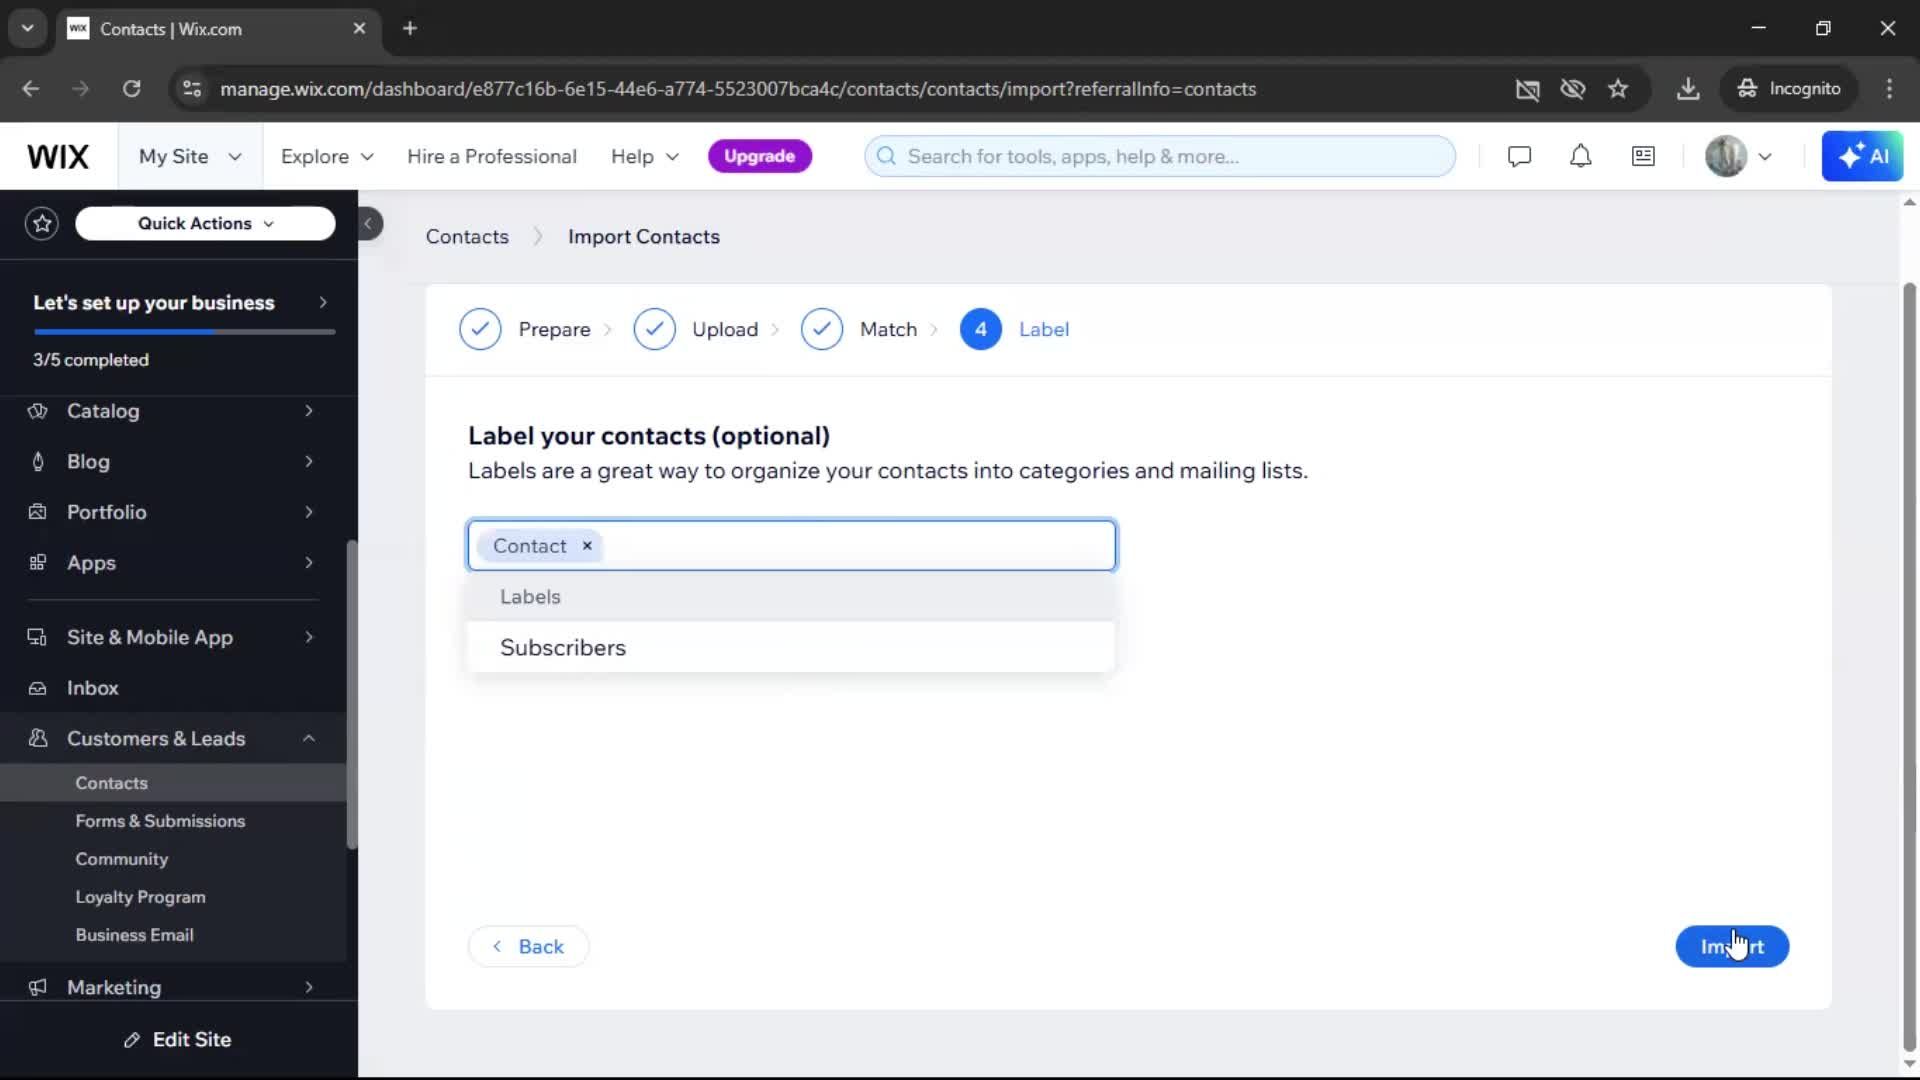Click the setup progress bar
This screenshot has width=1920, height=1080.
[184, 331]
